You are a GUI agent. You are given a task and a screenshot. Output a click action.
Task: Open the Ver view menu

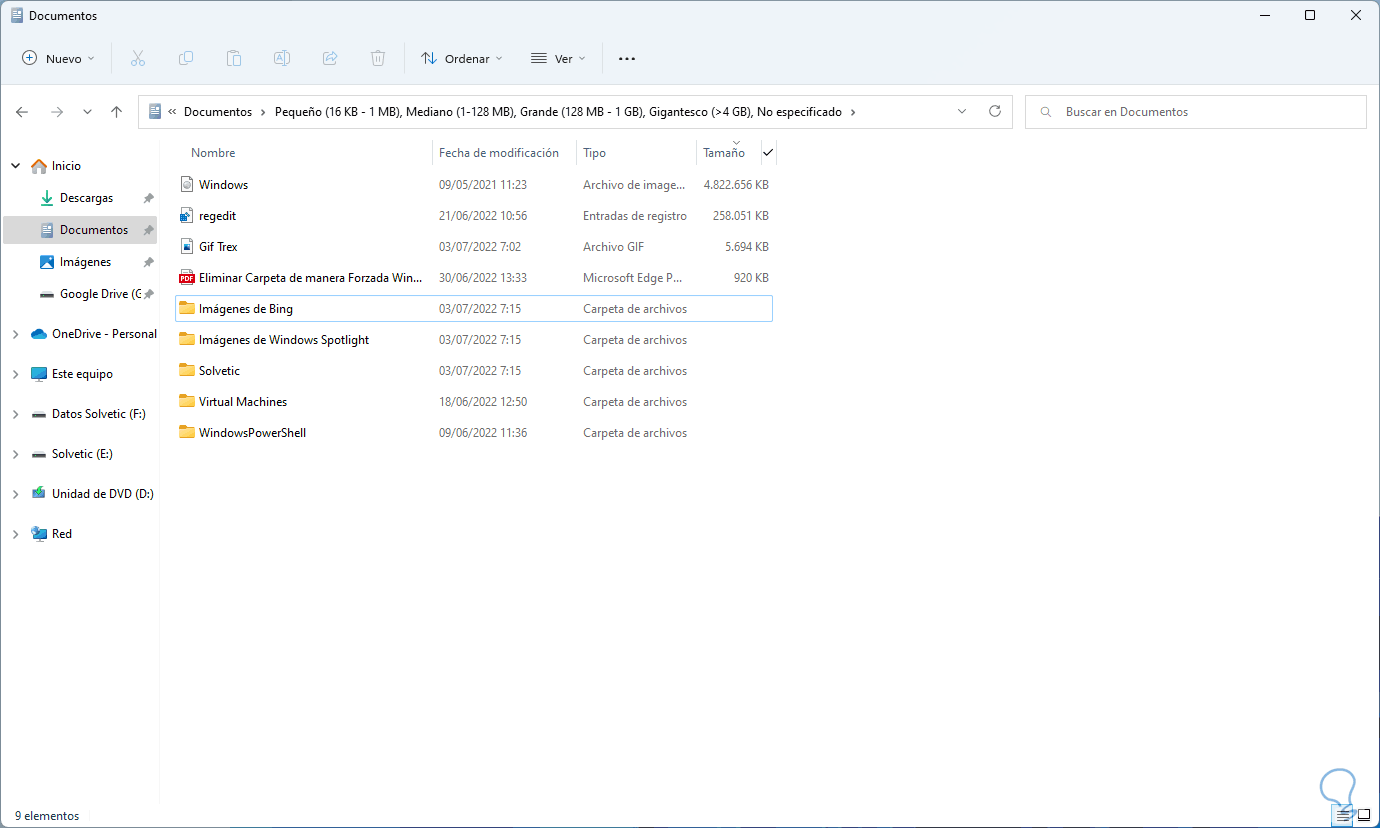(558, 58)
